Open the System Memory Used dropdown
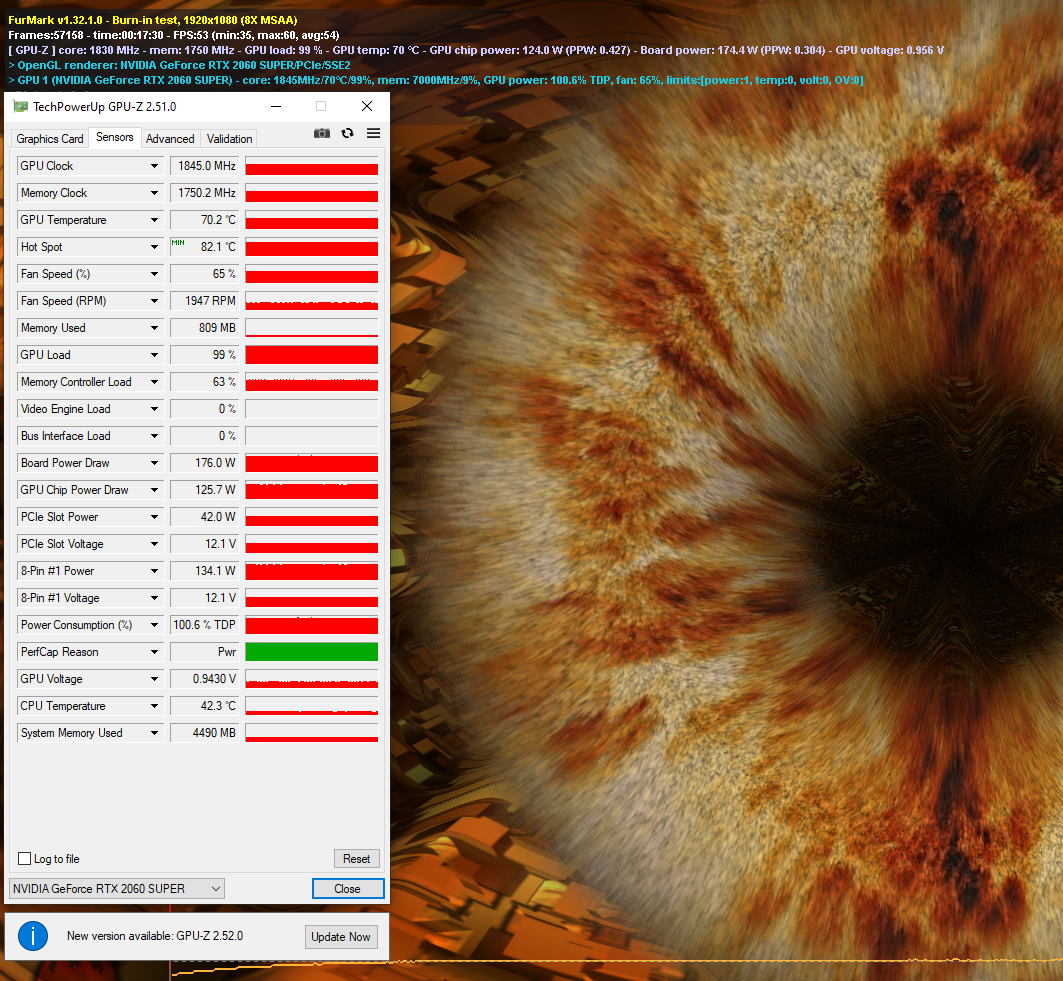The width and height of the screenshot is (1063, 981). 155,734
